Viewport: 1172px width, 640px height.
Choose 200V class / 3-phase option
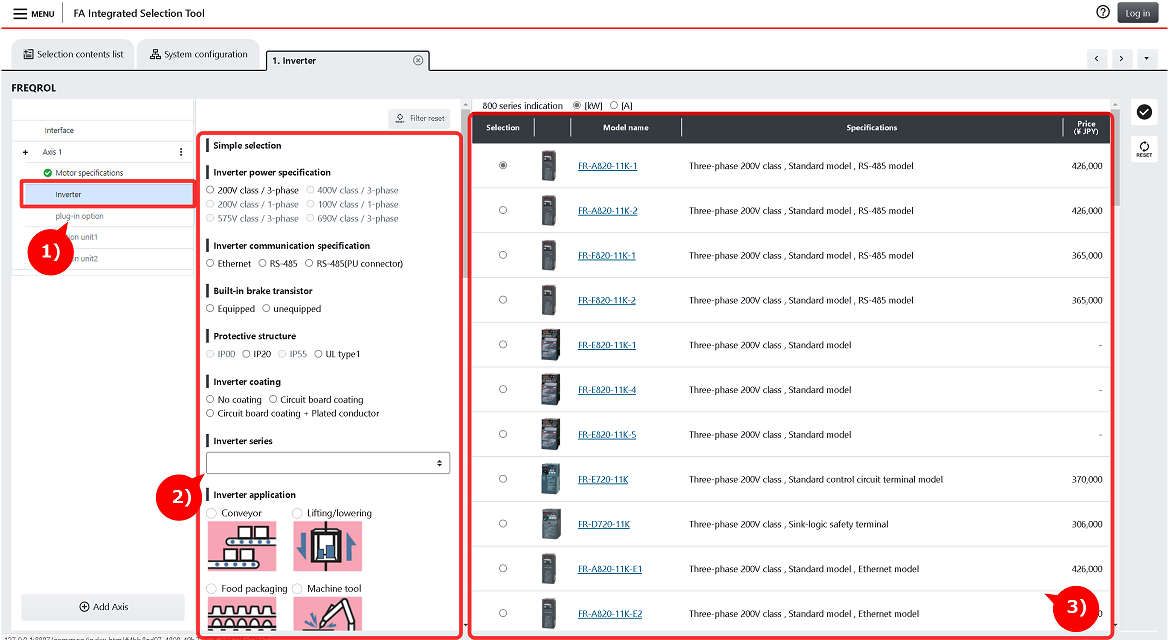pos(210,190)
